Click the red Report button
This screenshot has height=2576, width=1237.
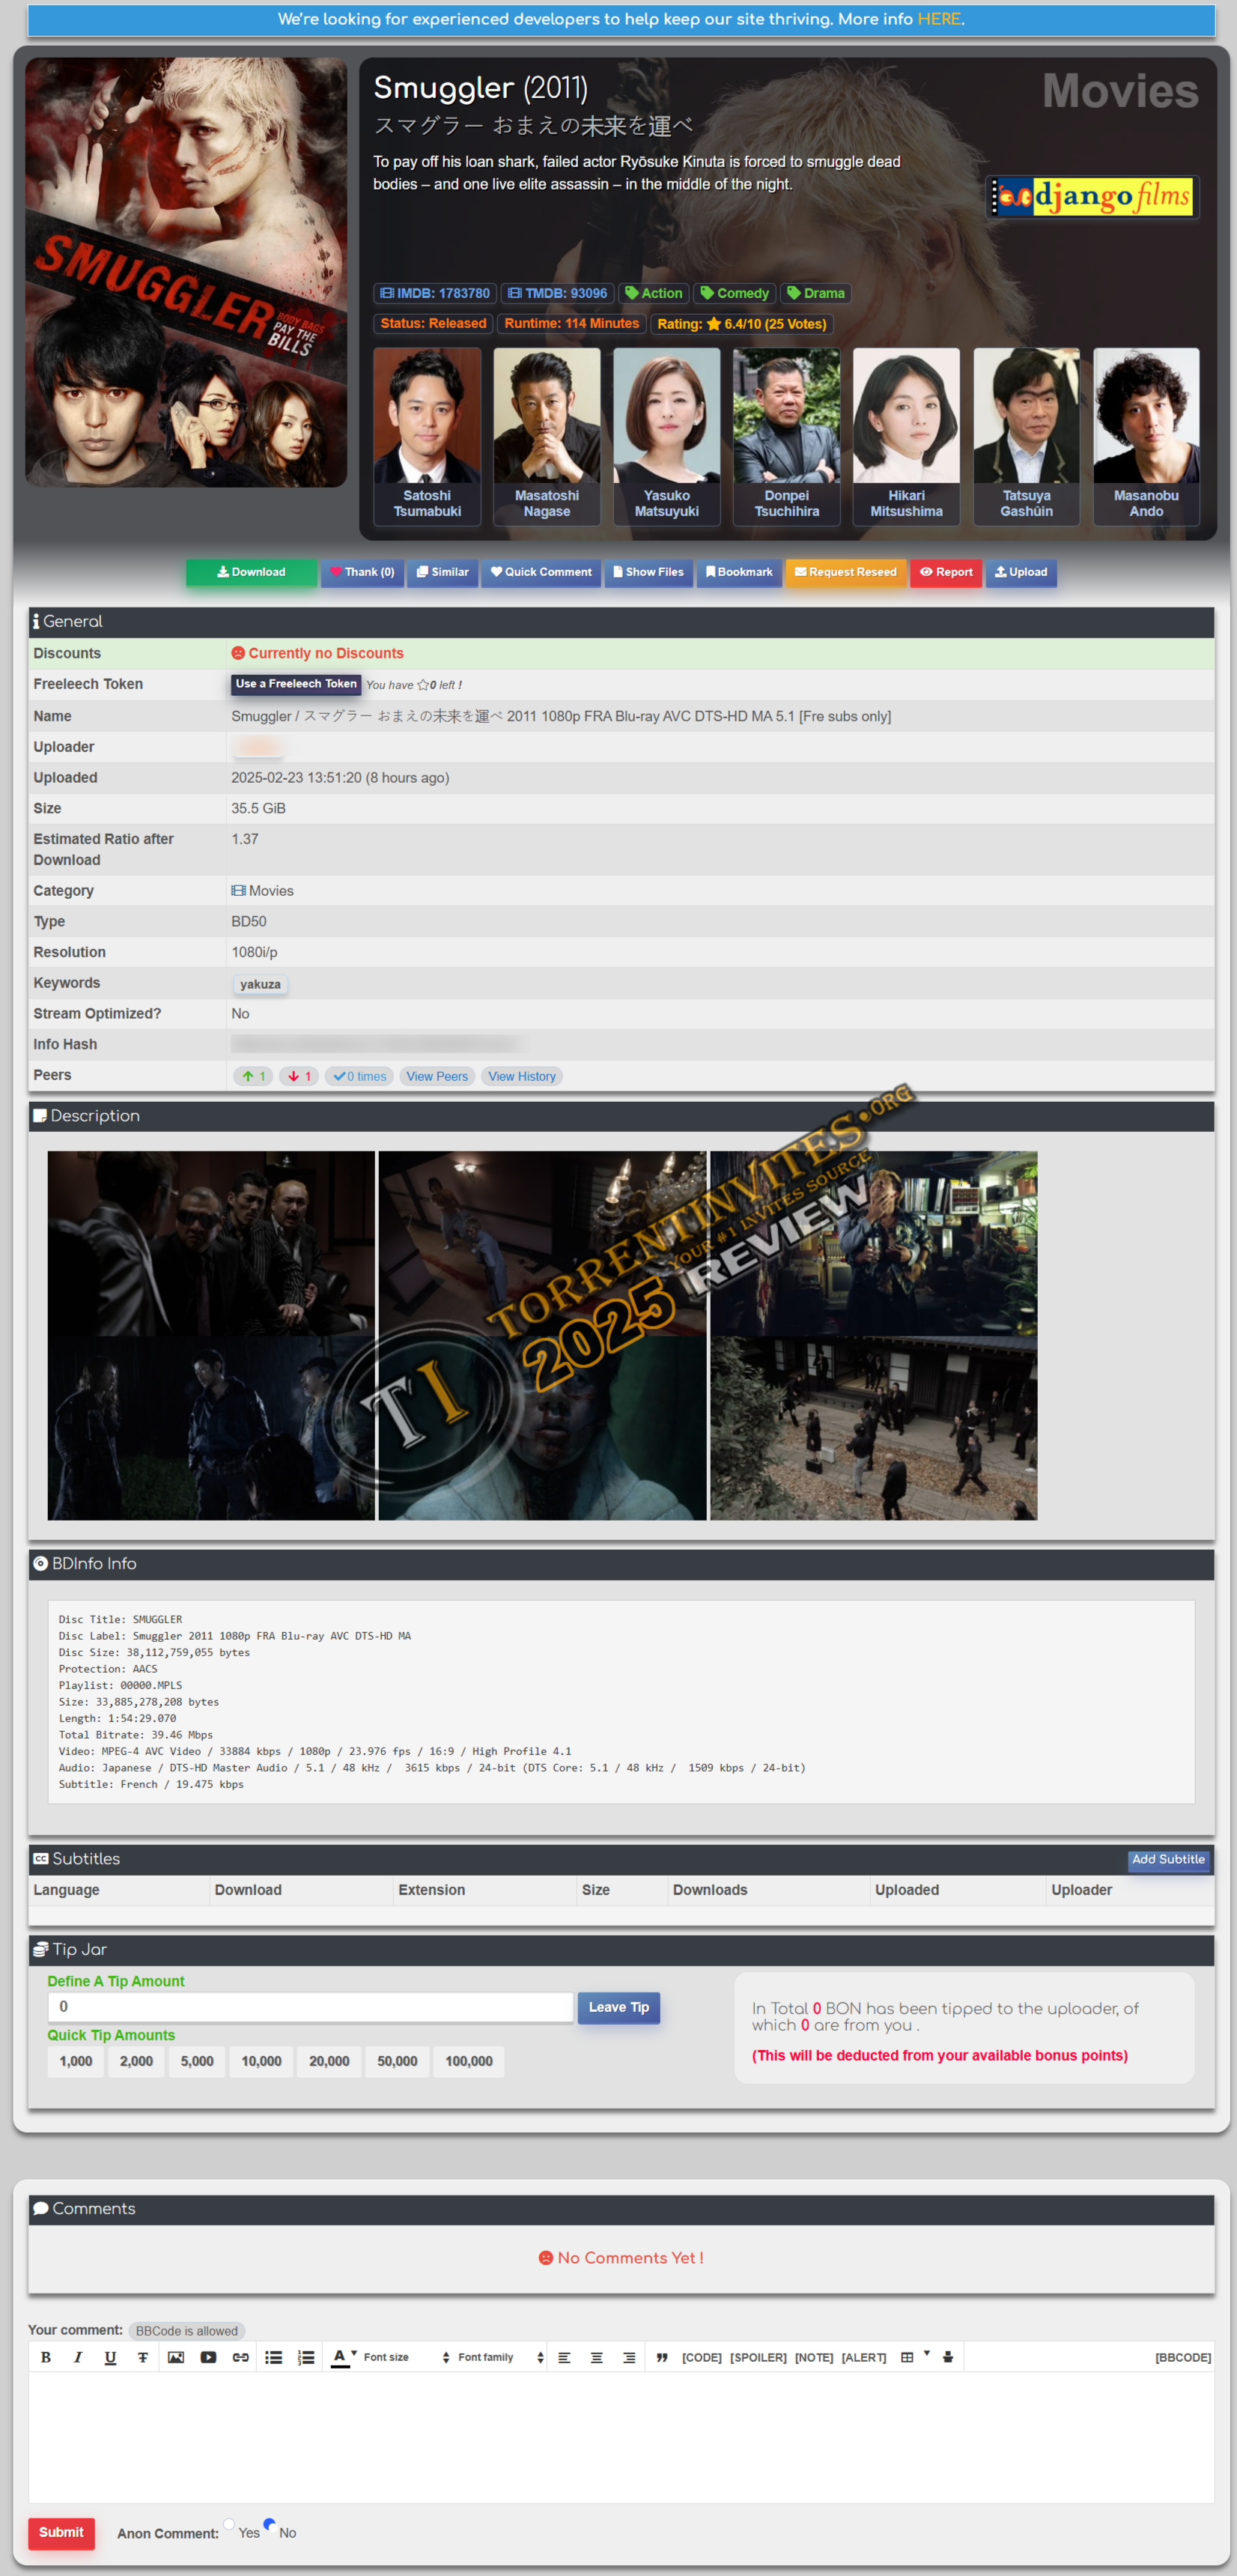946,572
